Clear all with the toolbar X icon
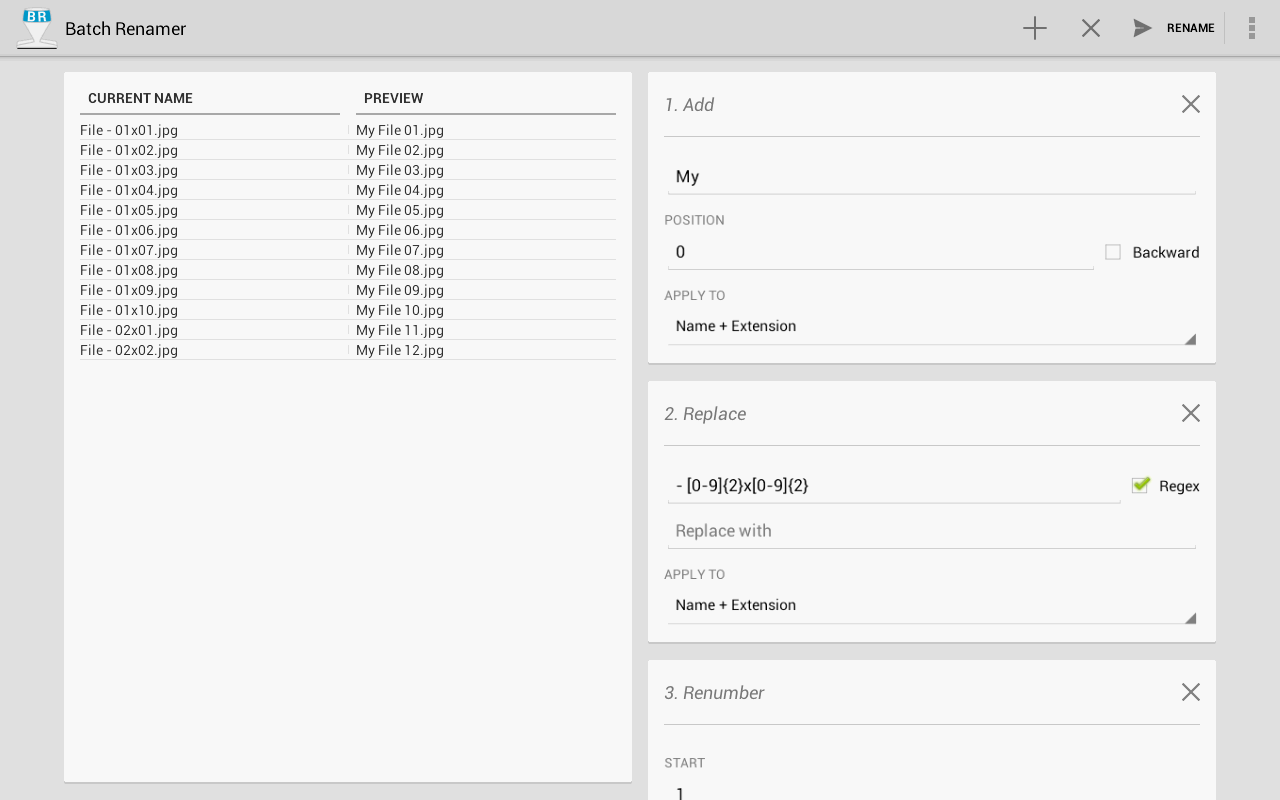This screenshot has height=800, width=1280. pyautogui.click(x=1091, y=28)
